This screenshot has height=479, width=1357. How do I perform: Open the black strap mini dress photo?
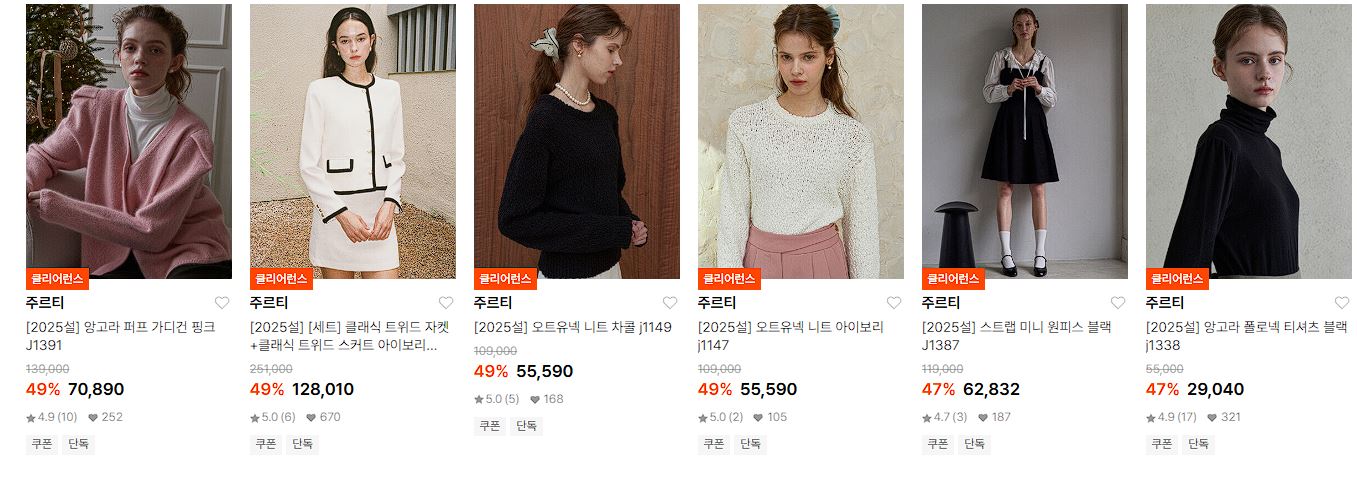point(1025,141)
